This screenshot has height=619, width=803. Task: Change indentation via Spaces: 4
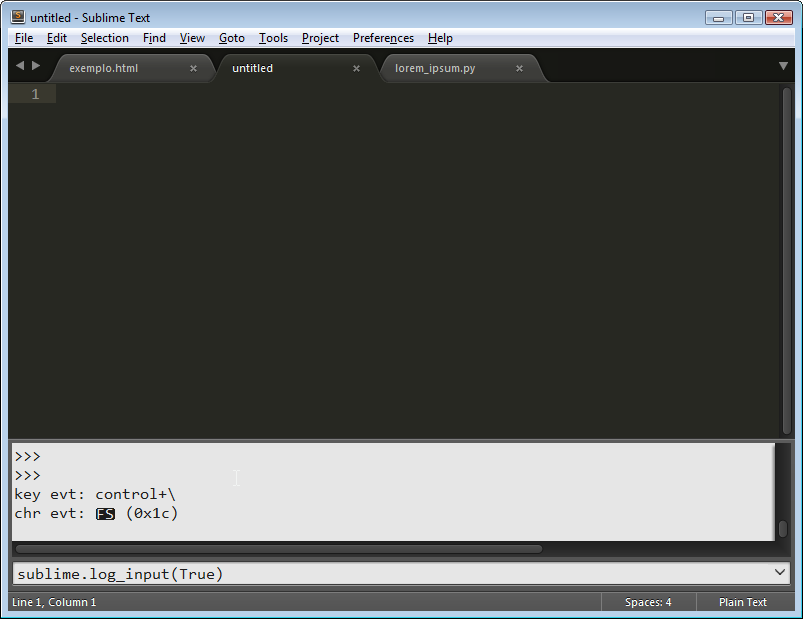point(649,602)
